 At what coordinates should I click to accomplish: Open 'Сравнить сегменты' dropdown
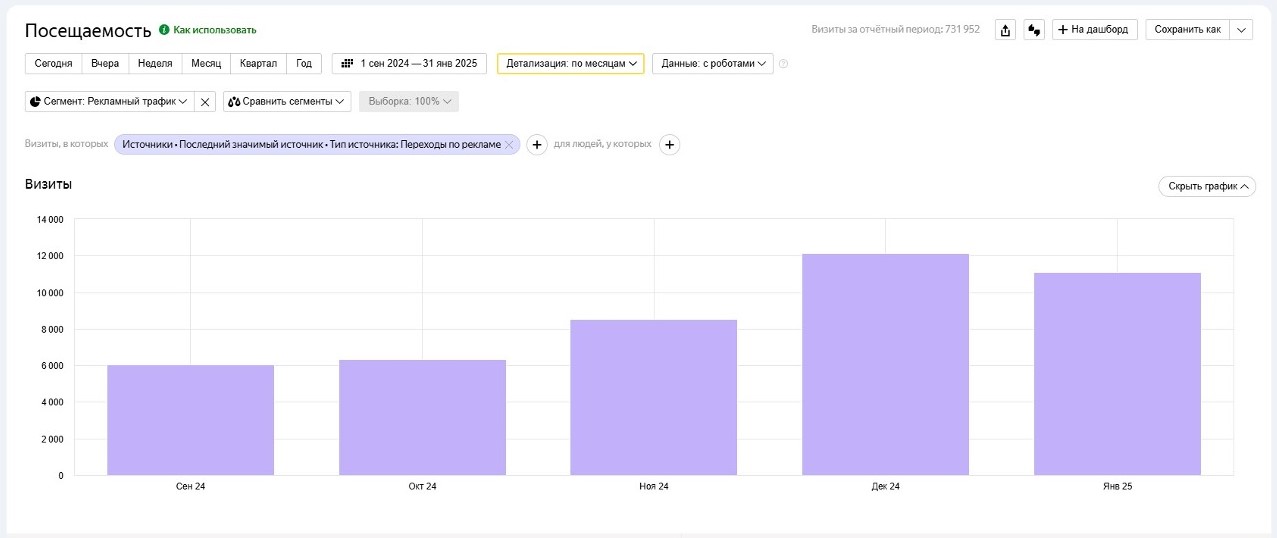coord(286,102)
